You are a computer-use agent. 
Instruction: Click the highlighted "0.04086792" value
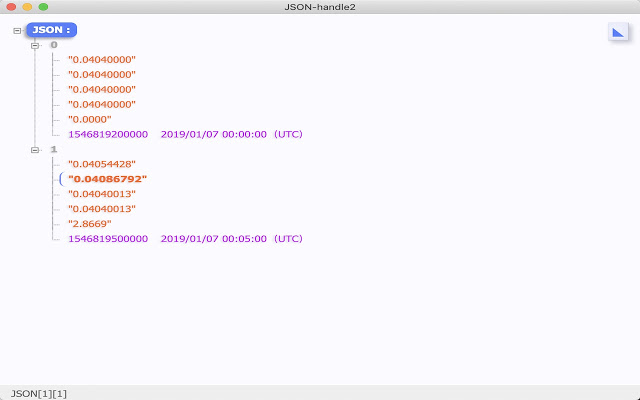pos(107,179)
